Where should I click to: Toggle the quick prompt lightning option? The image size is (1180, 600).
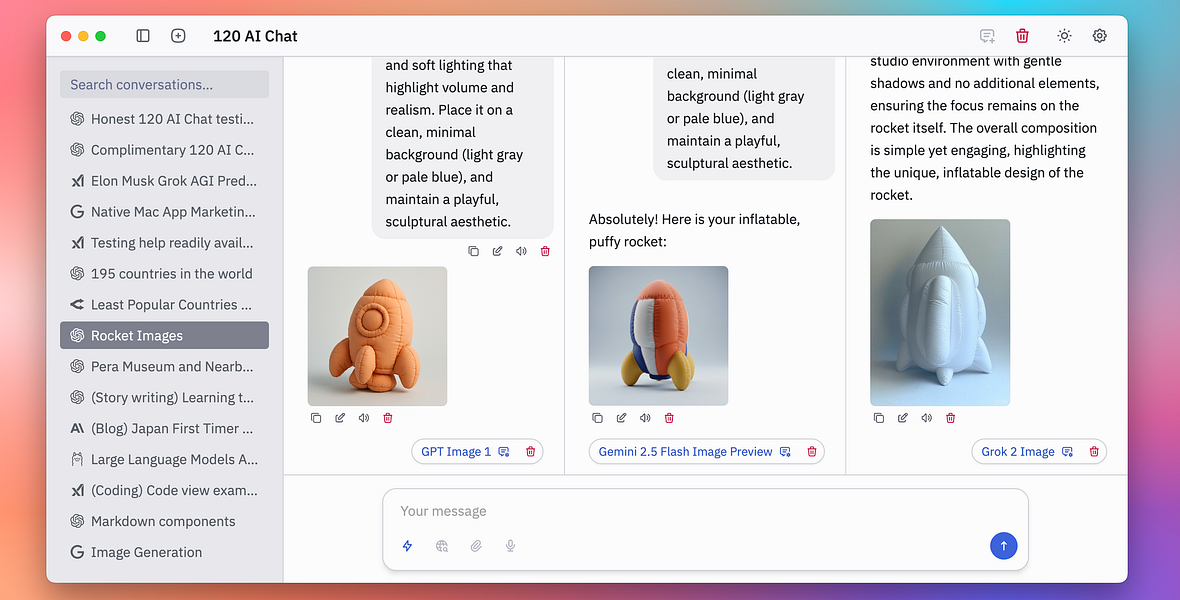coord(407,546)
